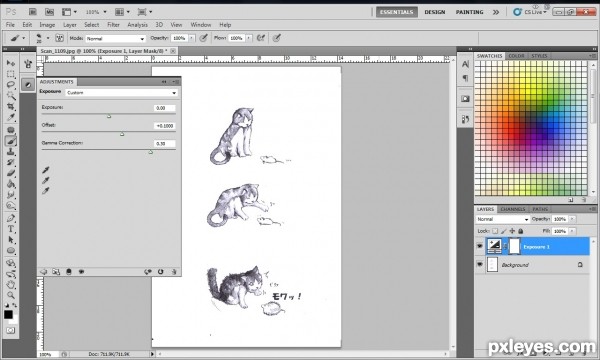Image resolution: width=600 pixels, height=360 pixels.
Task: Switch to the Paths tab
Action: pos(540,209)
